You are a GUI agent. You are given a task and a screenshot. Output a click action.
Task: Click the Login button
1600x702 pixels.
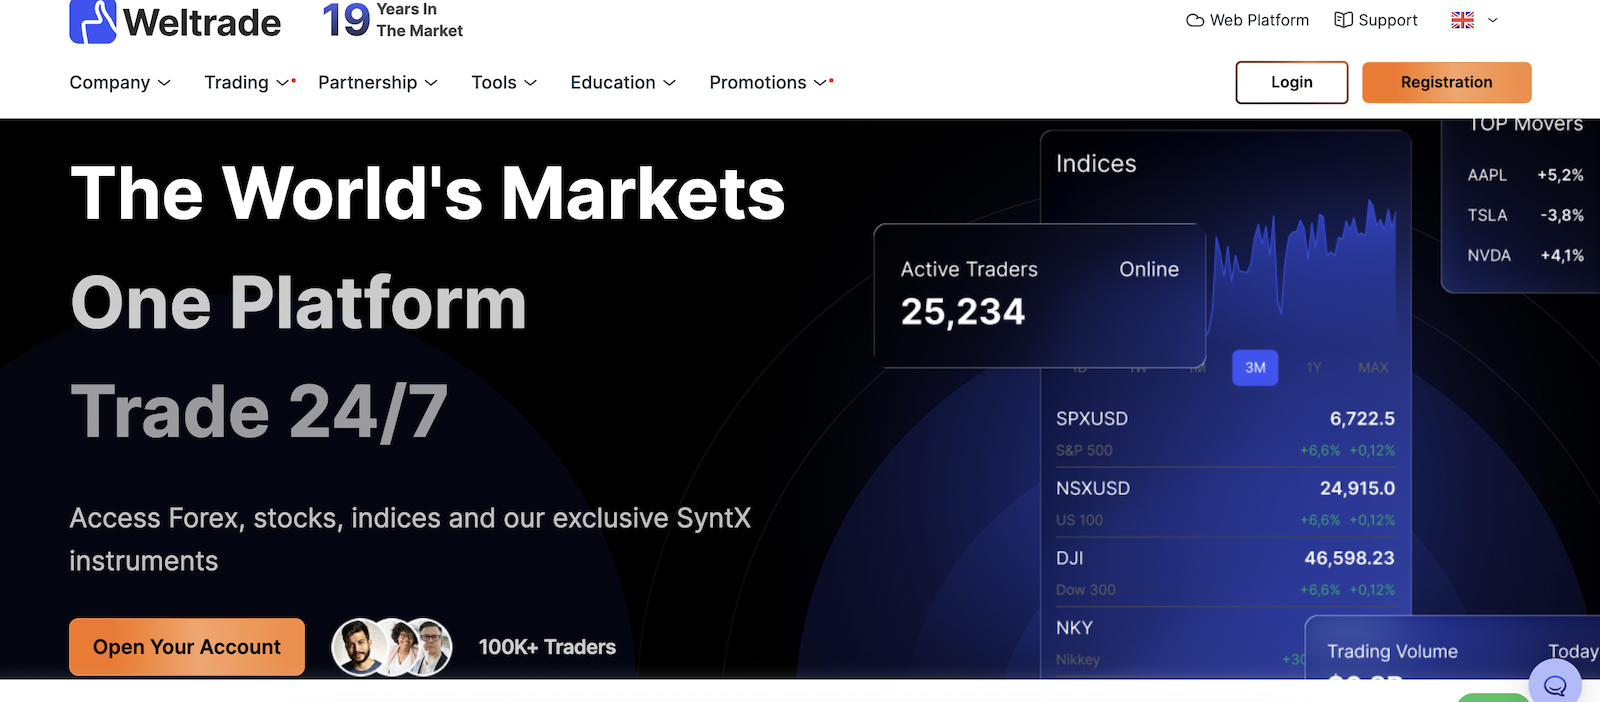point(1291,82)
